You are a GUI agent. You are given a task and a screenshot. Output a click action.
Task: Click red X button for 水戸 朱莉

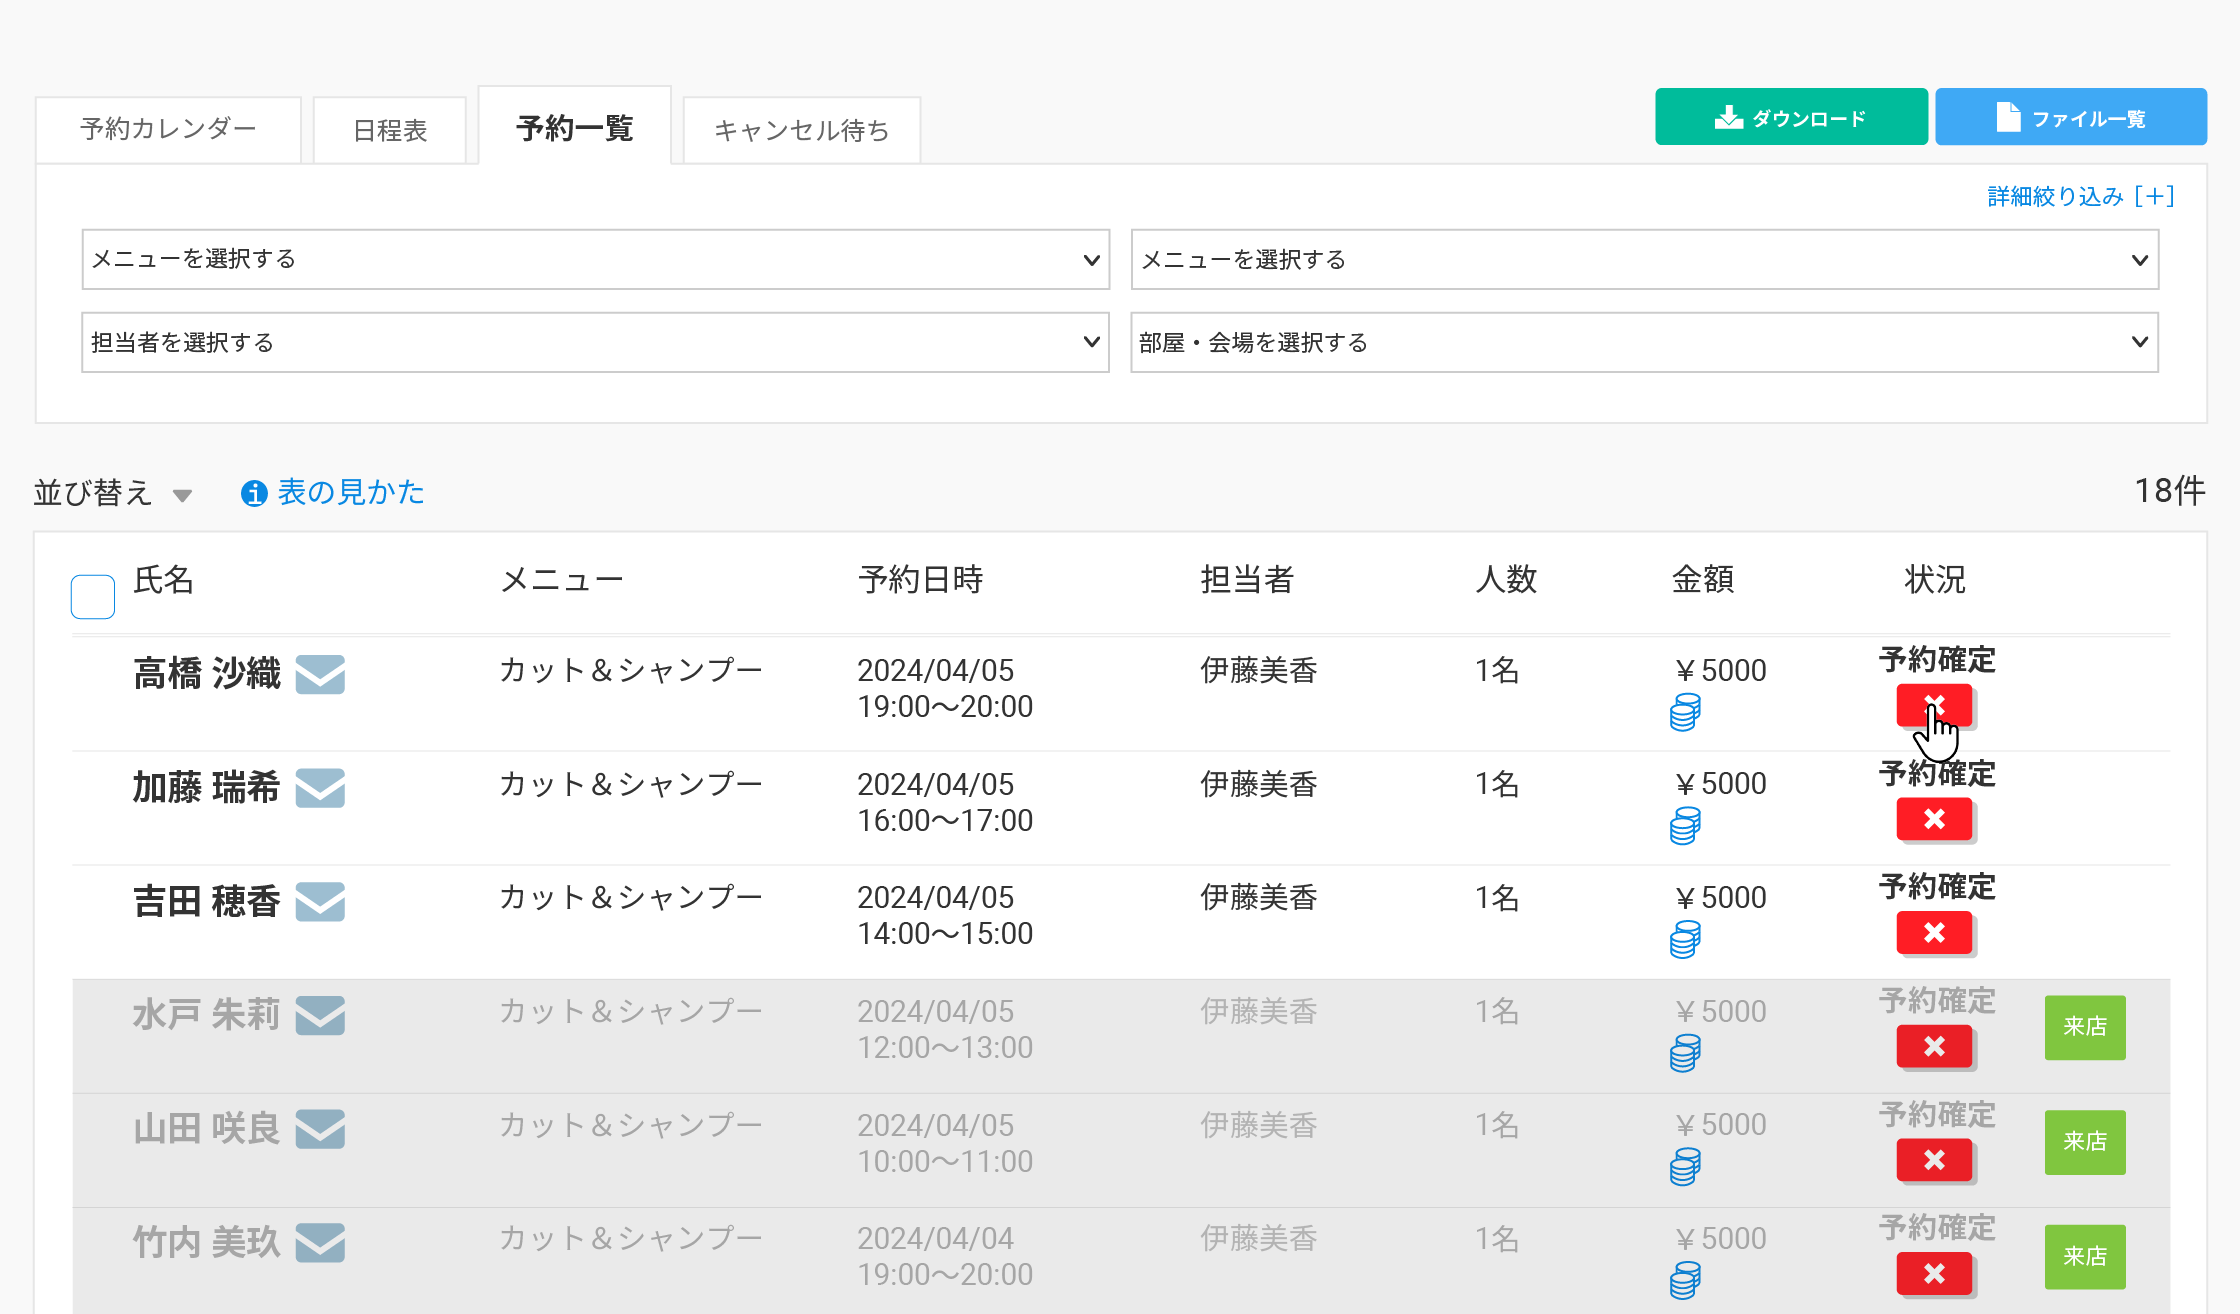click(1934, 1046)
